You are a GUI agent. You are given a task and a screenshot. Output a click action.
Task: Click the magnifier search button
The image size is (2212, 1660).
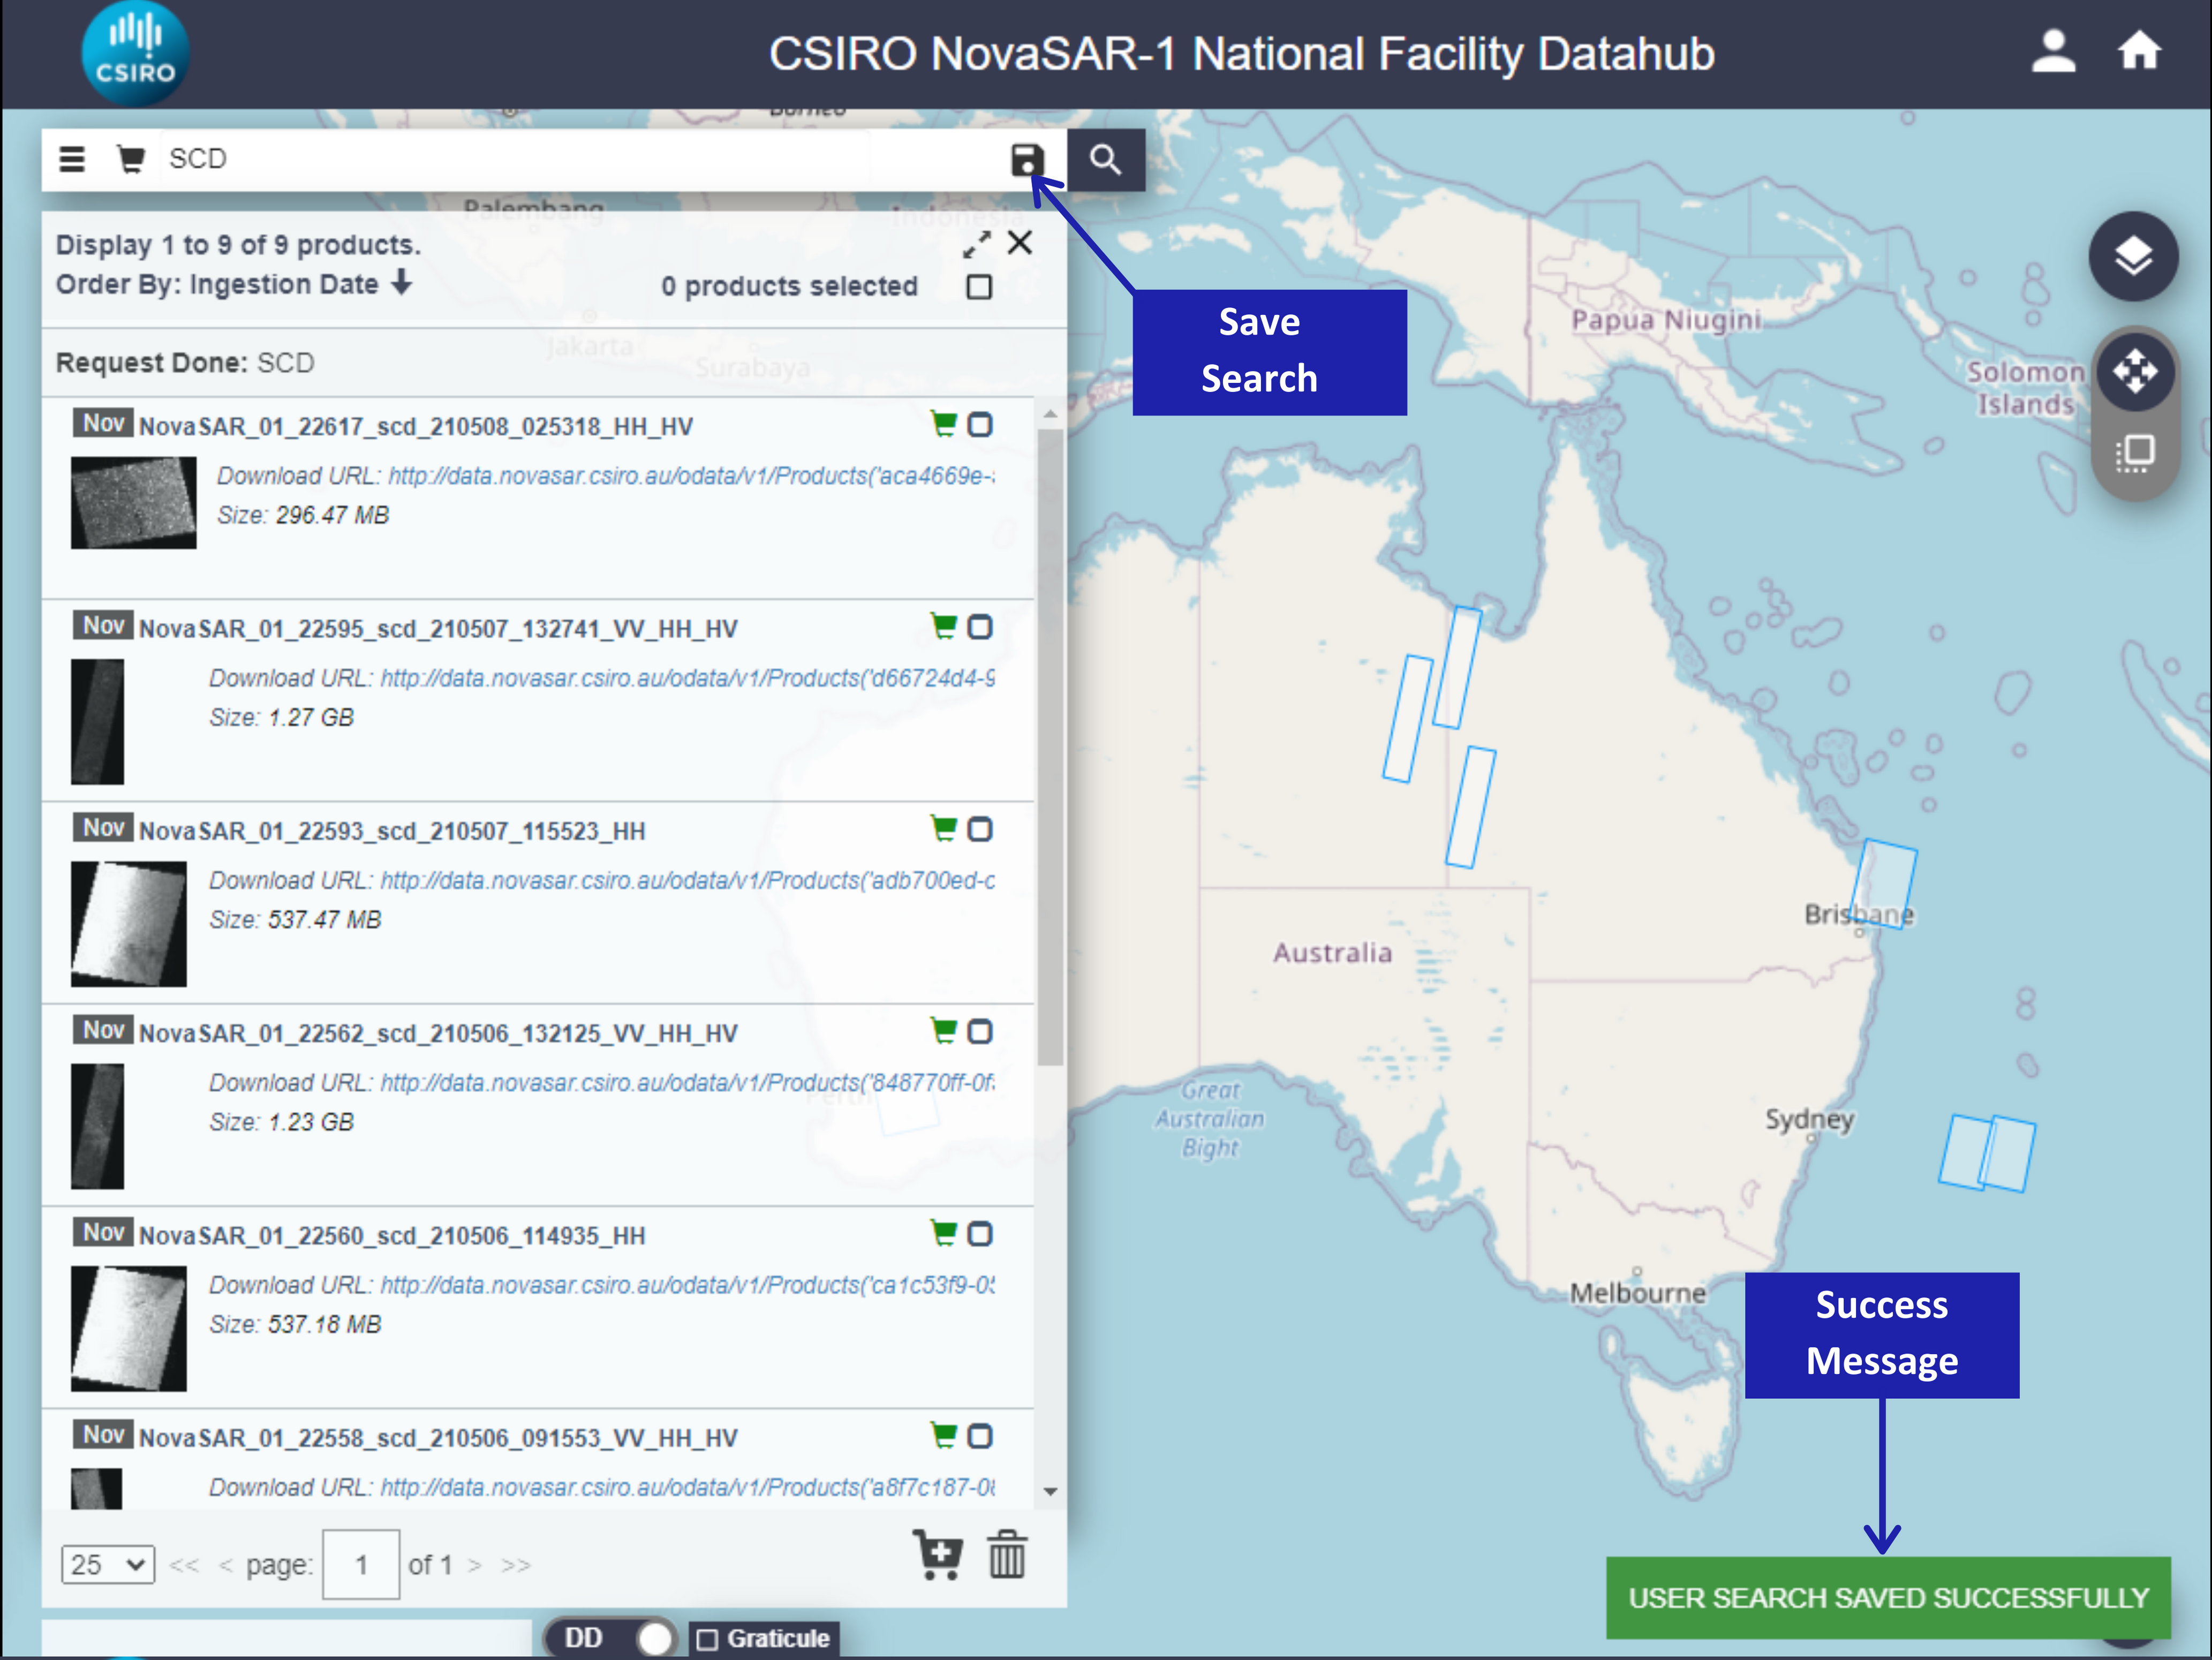pos(1105,159)
